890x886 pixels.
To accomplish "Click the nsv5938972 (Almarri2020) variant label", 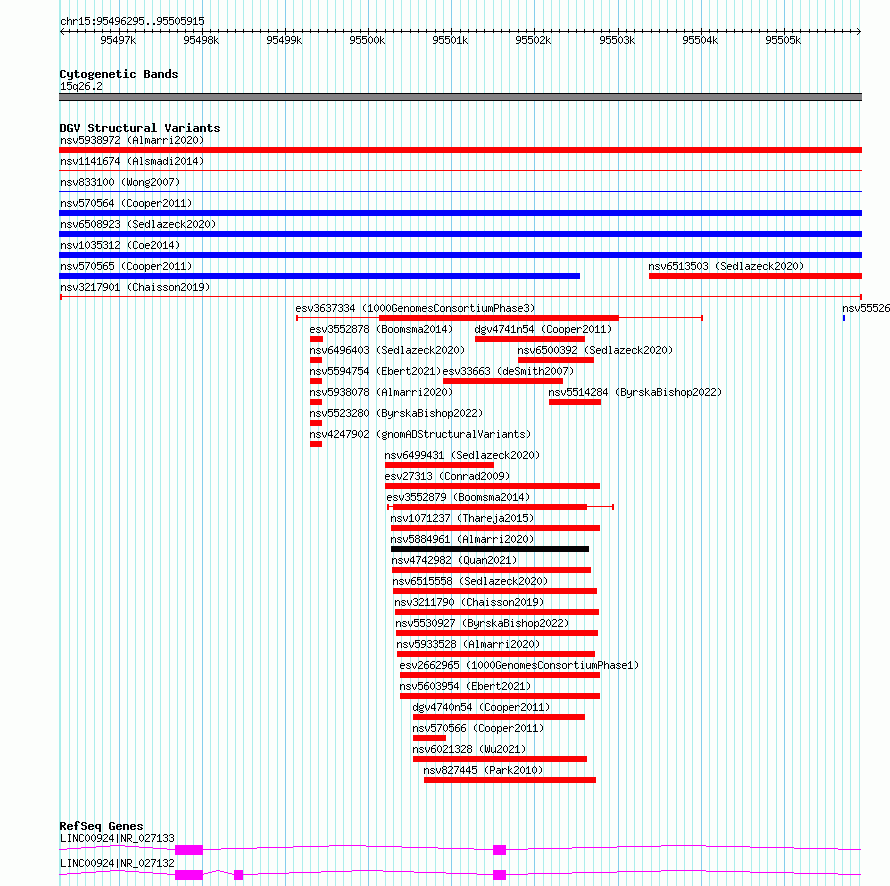I will click(132, 140).
